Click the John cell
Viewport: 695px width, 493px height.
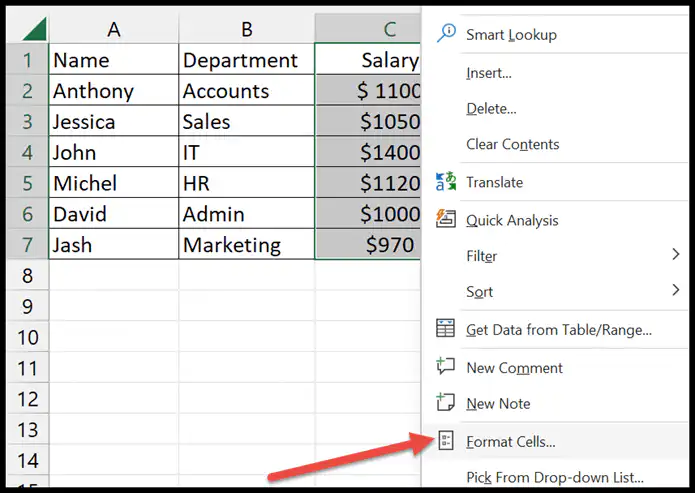coord(113,152)
